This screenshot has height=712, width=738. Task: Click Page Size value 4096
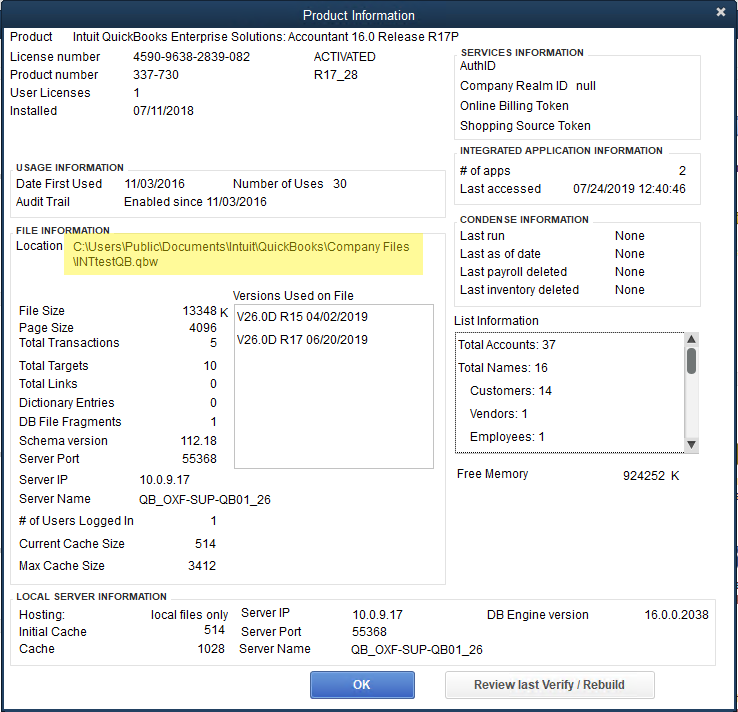[203, 328]
